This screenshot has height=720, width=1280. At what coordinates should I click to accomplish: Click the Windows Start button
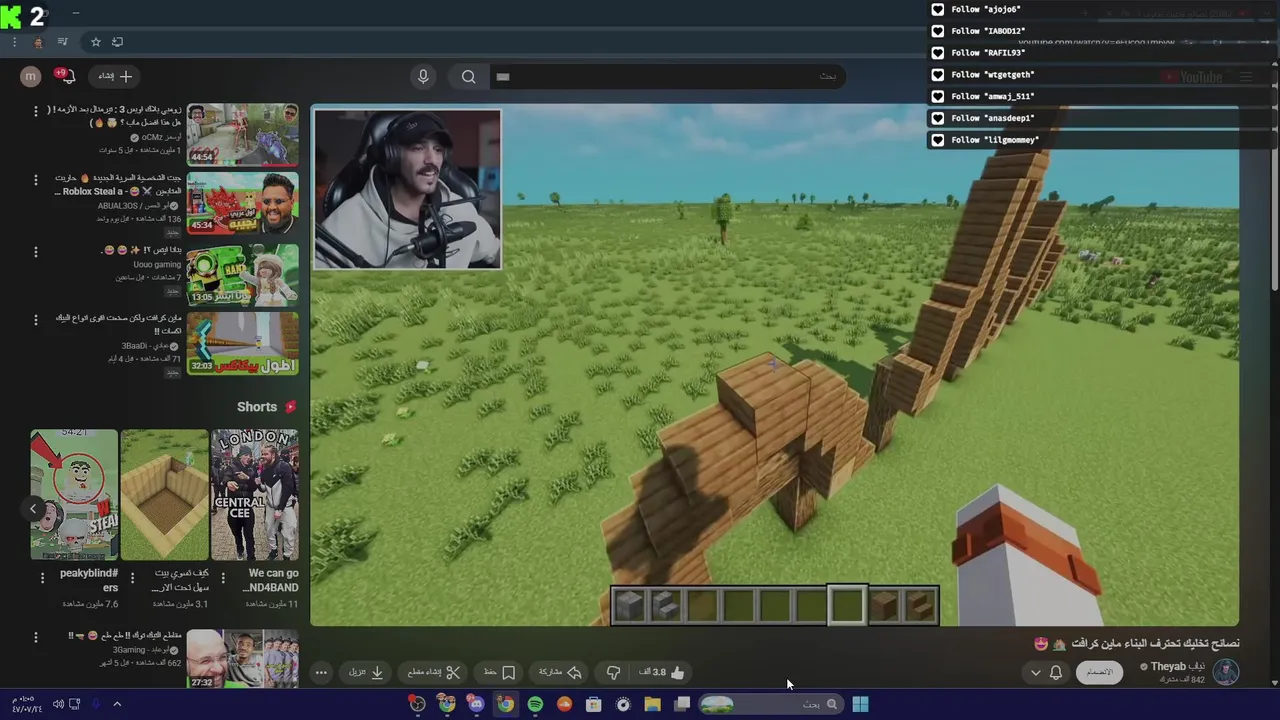tap(860, 704)
